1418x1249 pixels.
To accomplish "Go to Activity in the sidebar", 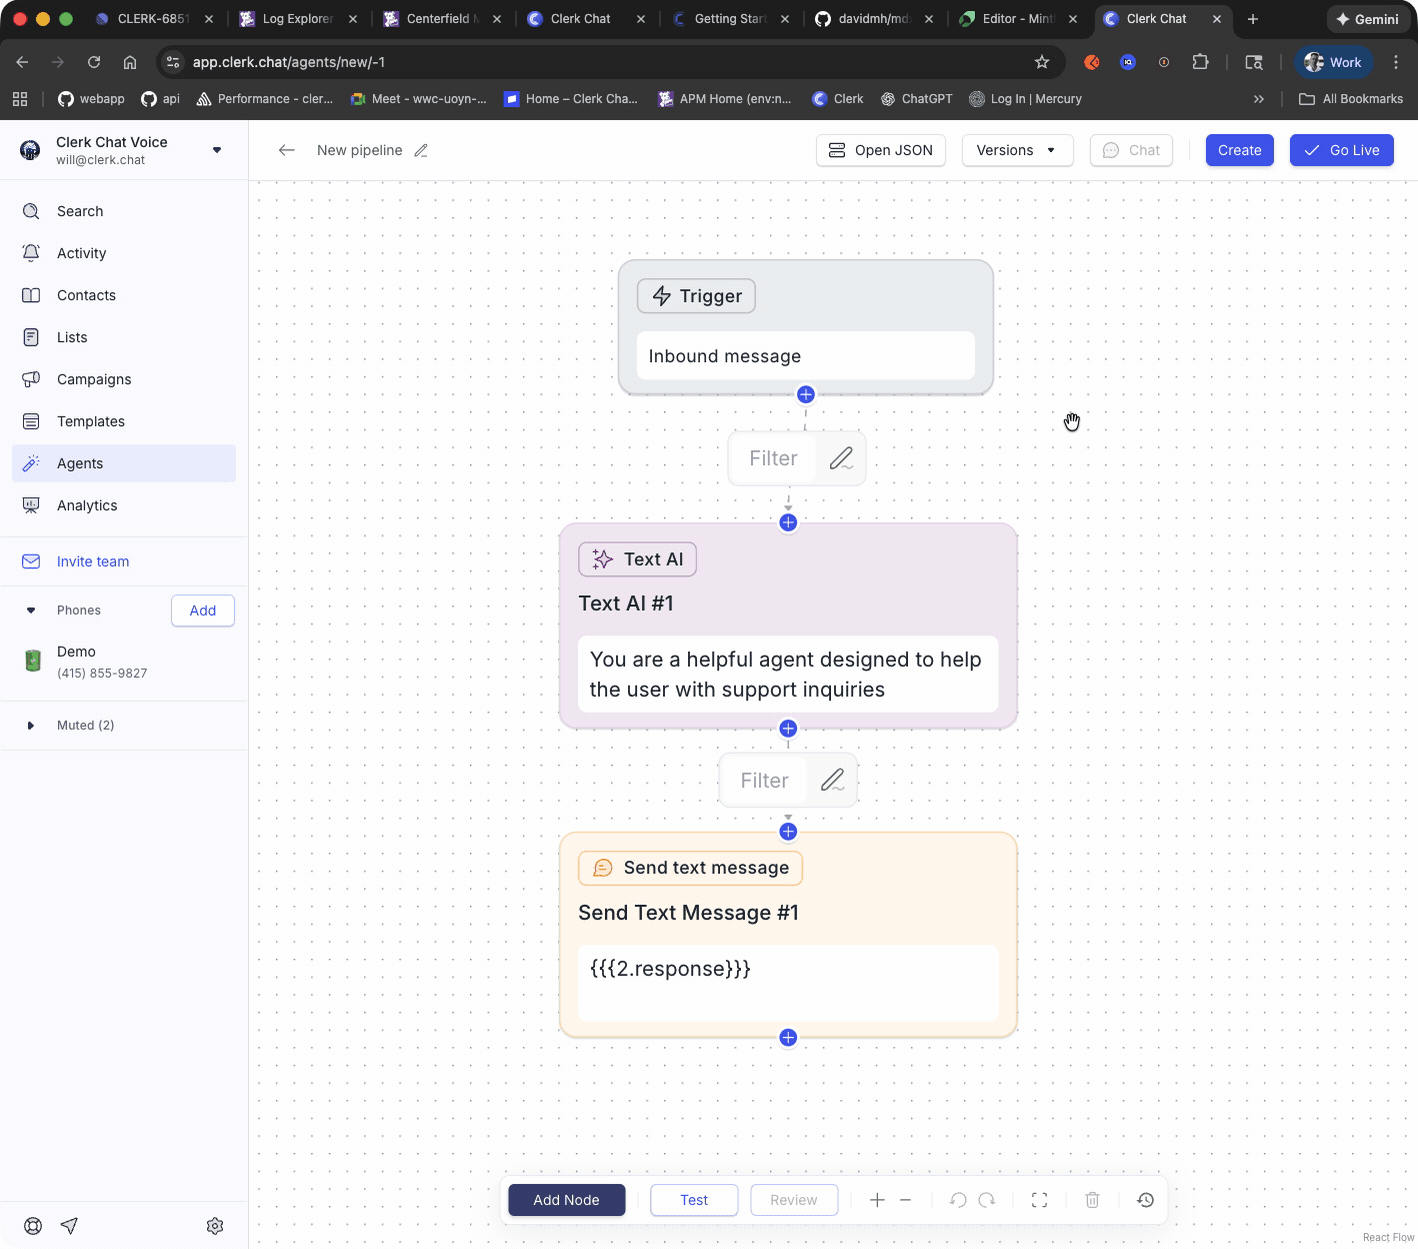I will click(124, 253).
